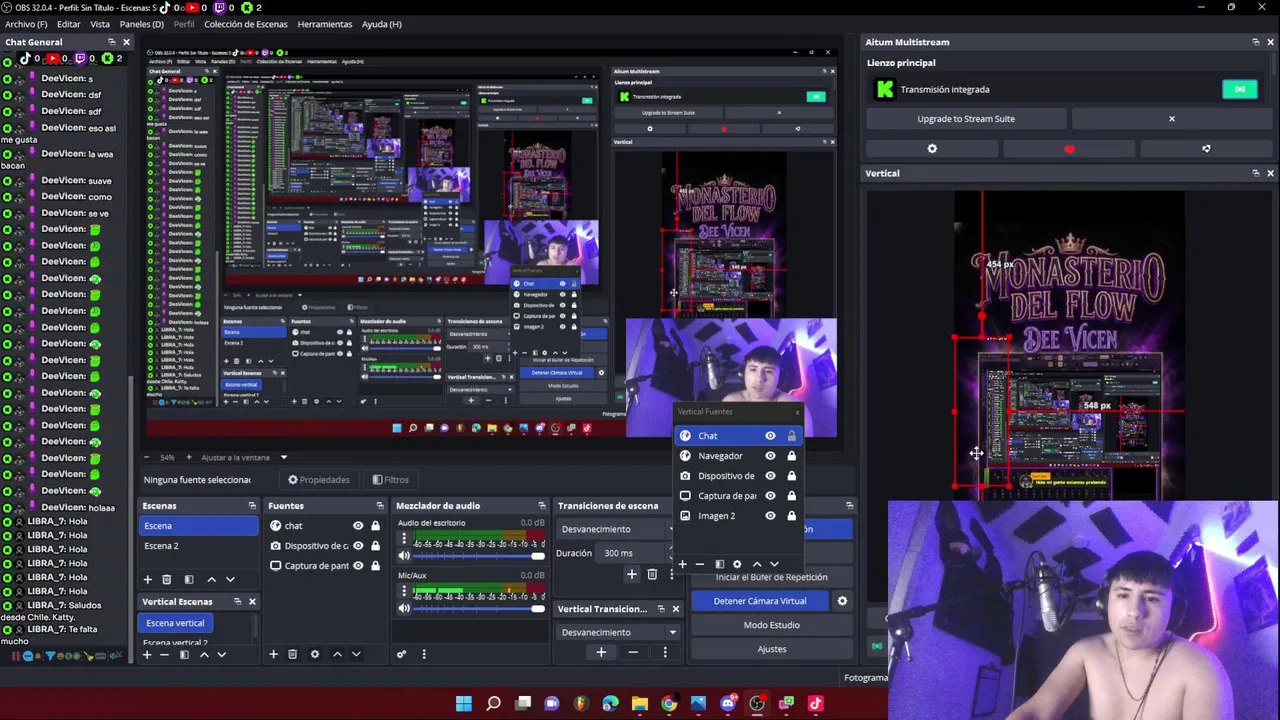Move source up in Fuentes toolbar
This screenshot has height=720, width=1280.
tap(337, 654)
